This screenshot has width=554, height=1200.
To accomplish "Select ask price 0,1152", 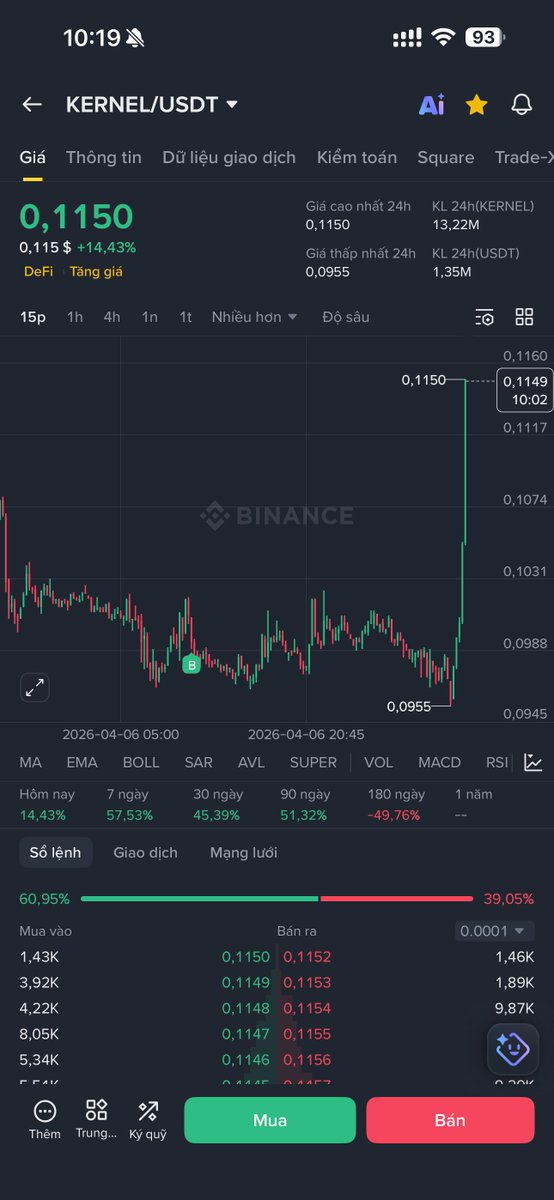I will pyautogui.click(x=307, y=957).
